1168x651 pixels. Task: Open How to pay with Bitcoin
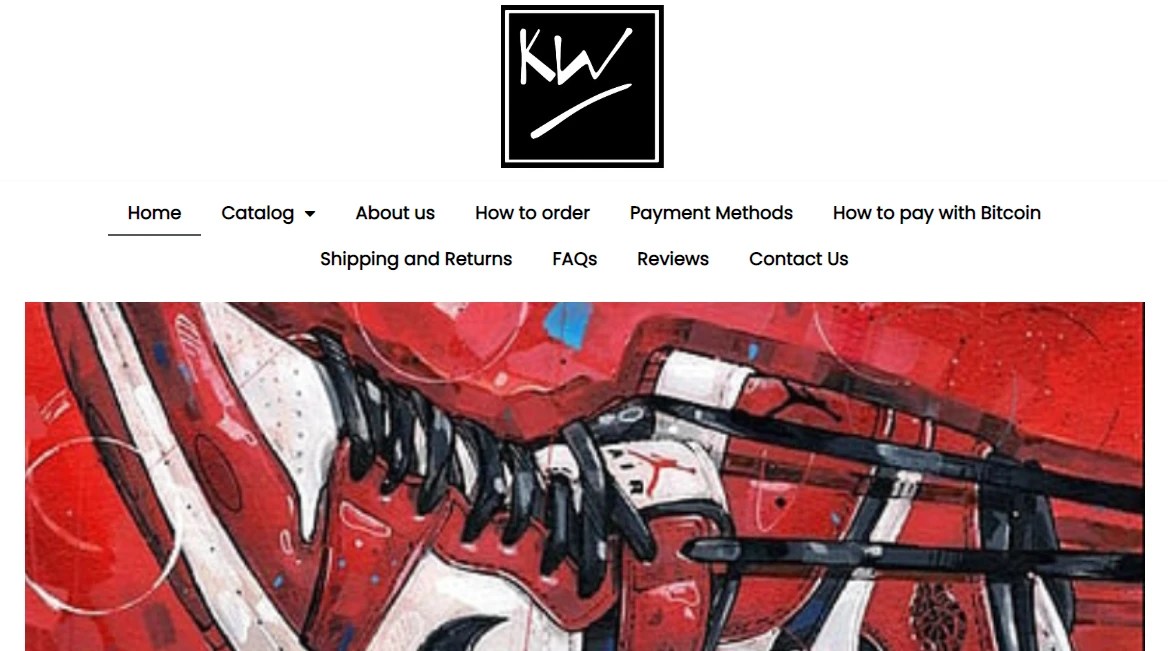click(x=936, y=213)
